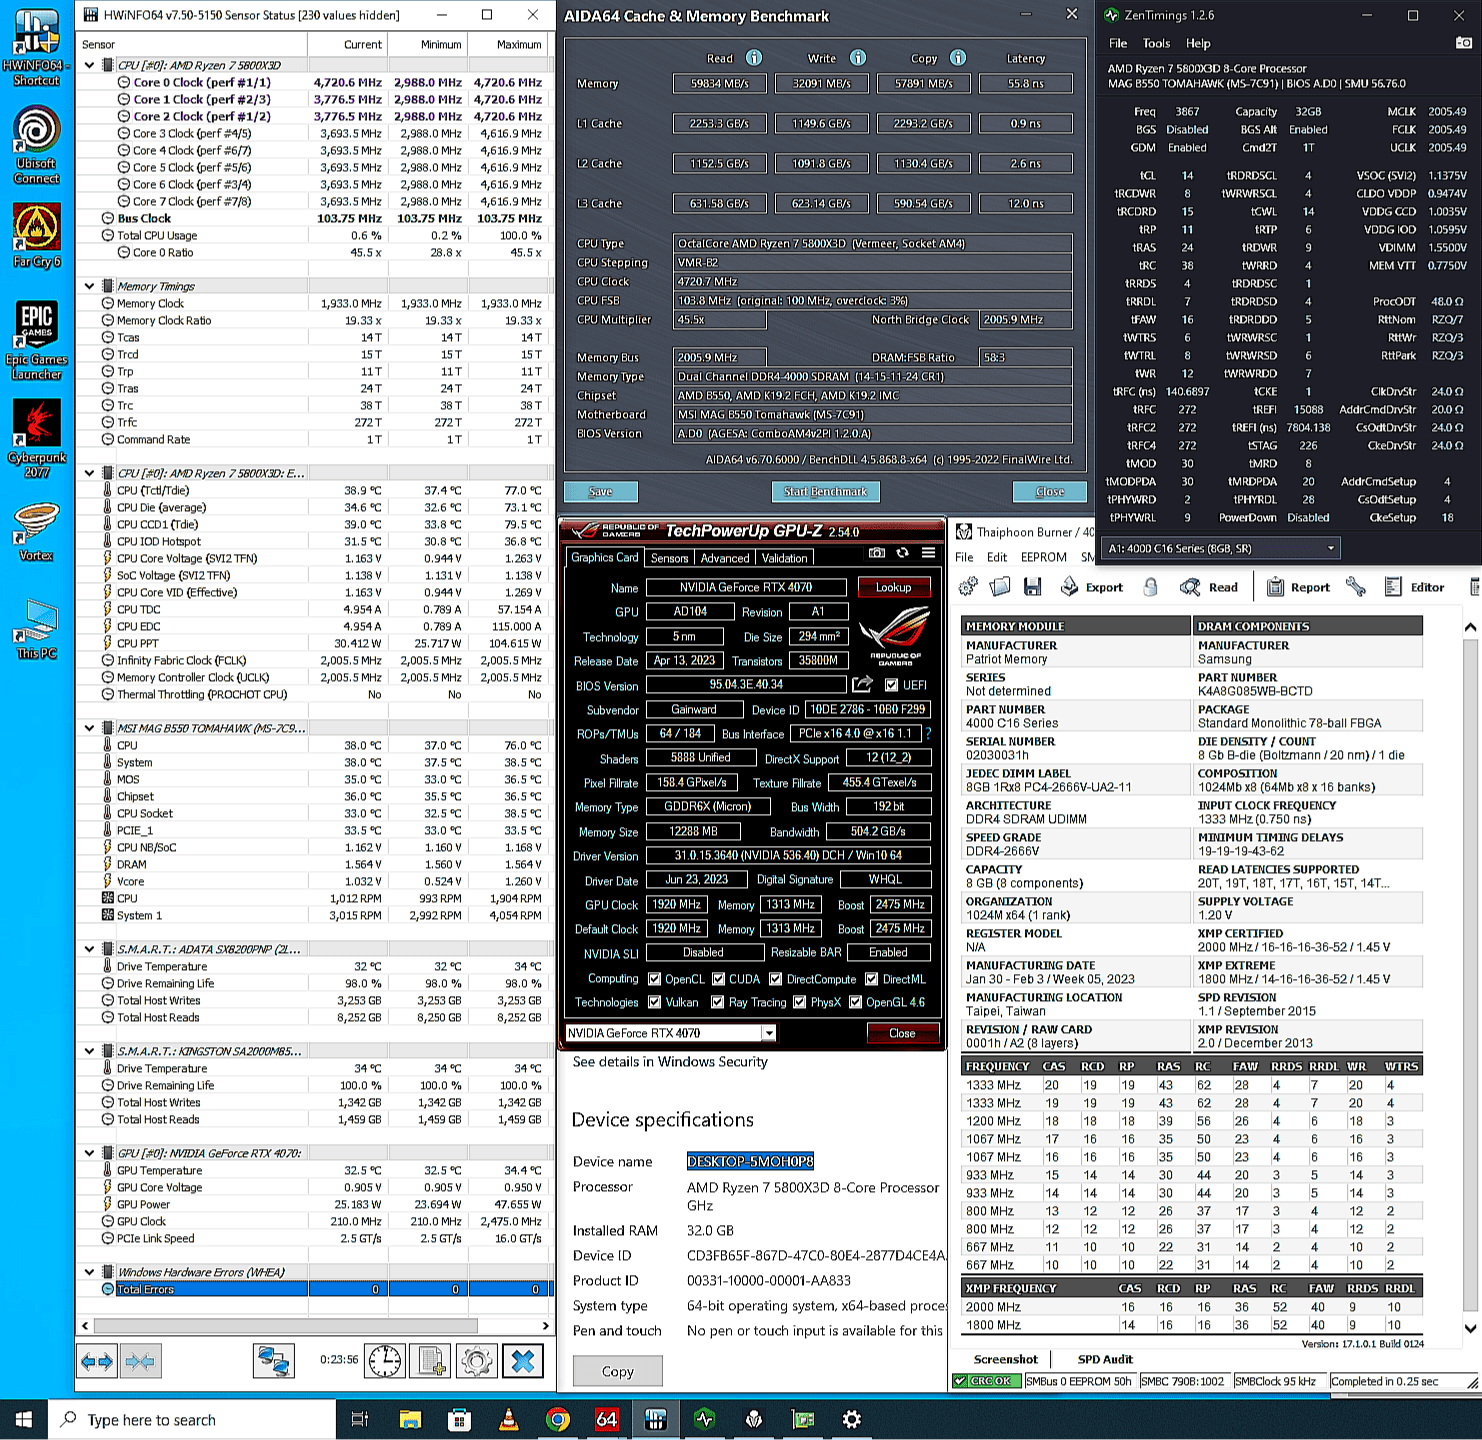Open Cyberpunk 2077 desktop shortcut
The width and height of the screenshot is (1482, 1440).
click(37, 438)
